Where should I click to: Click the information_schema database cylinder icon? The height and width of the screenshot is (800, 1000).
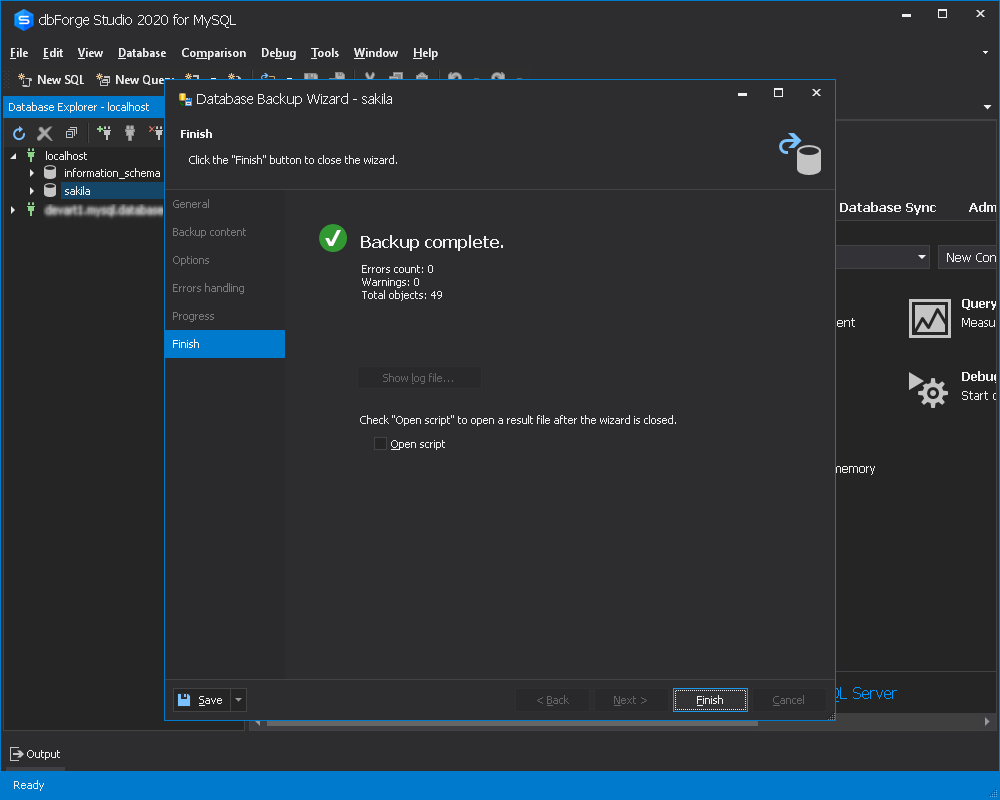point(50,172)
